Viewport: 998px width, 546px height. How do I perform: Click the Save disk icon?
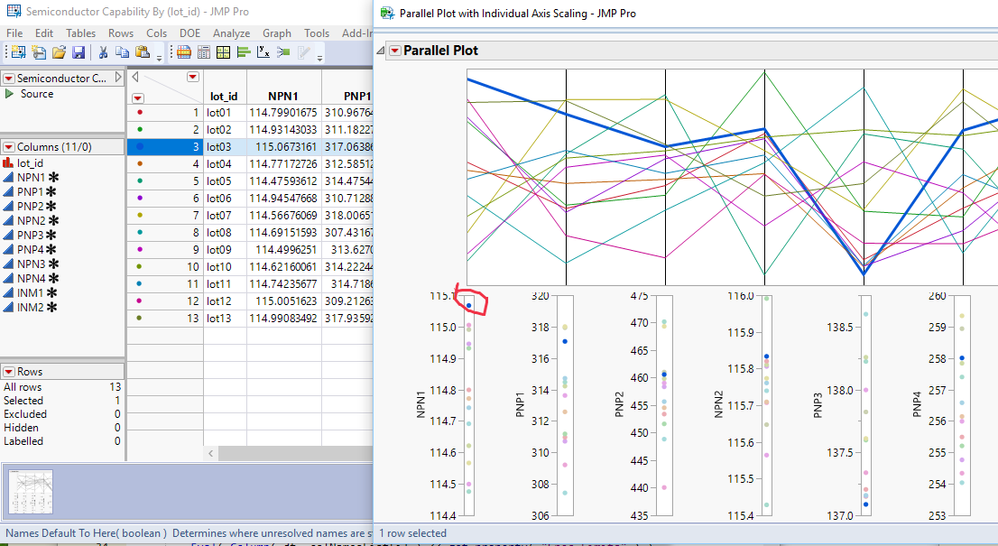pyautogui.click(x=78, y=52)
